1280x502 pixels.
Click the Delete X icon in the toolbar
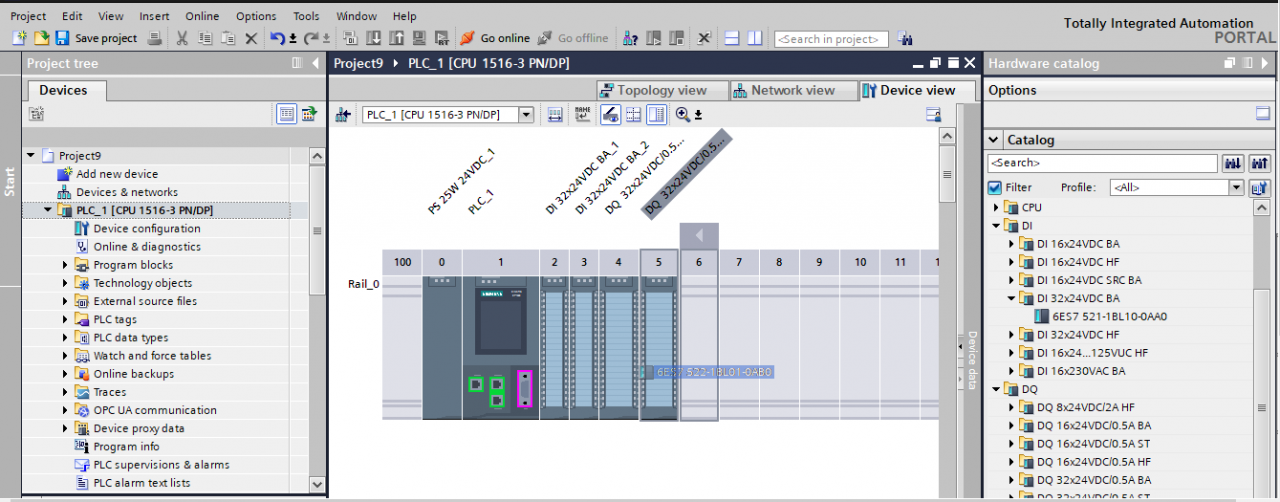251,38
